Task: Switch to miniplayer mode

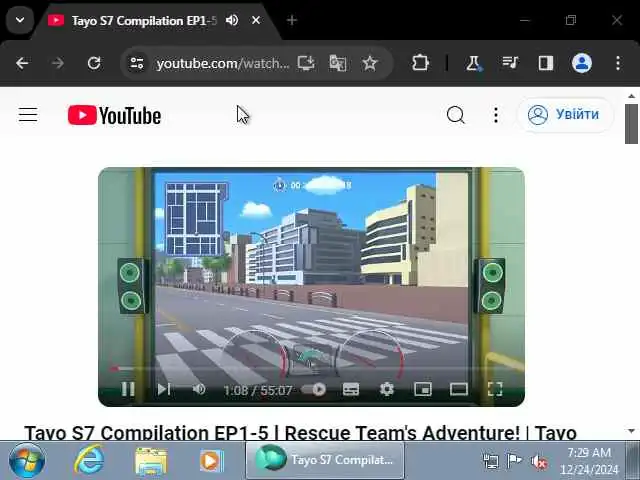Action: pyautogui.click(x=422, y=389)
